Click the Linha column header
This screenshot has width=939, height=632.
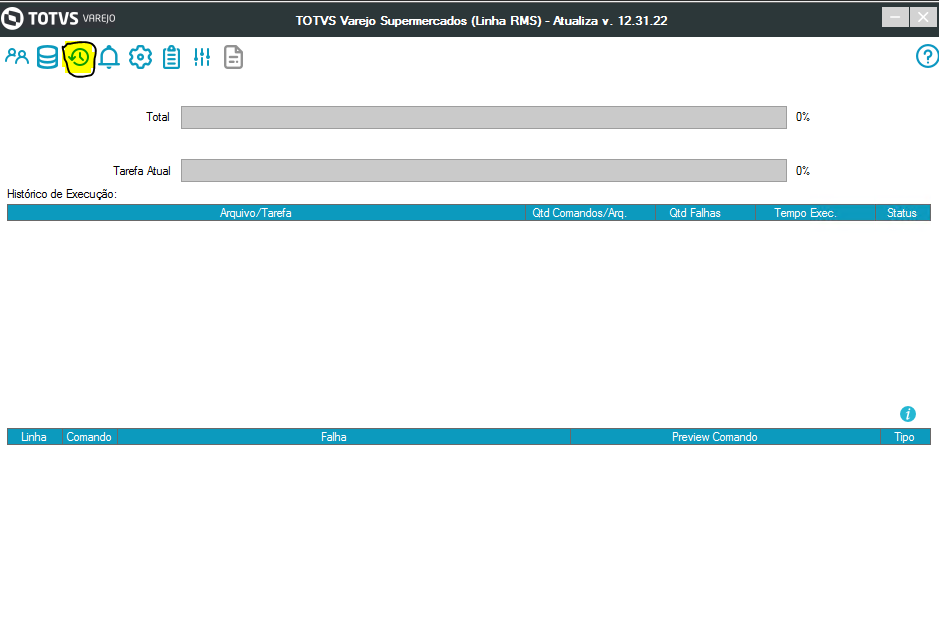point(35,437)
